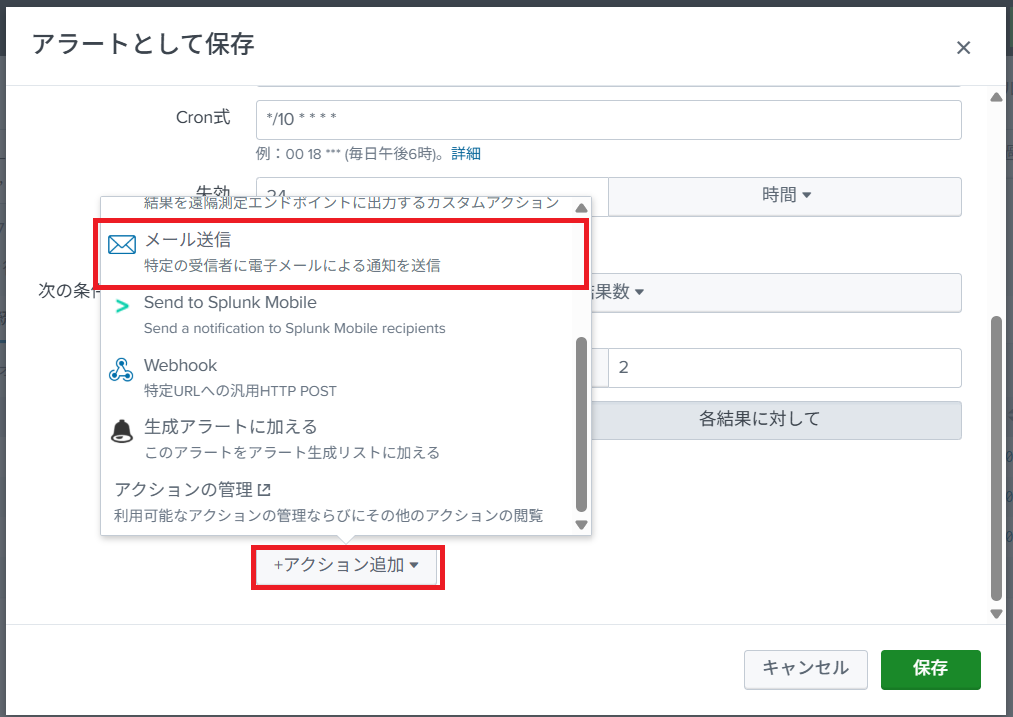The width and height of the screenshot is (1013, 717).
Task: Click the green 保存 button
Action: point(930,669)
